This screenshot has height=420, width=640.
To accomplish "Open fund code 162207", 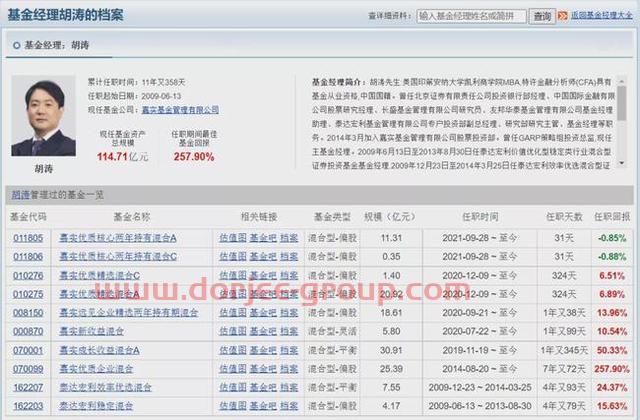I will (x=28, y=387).
